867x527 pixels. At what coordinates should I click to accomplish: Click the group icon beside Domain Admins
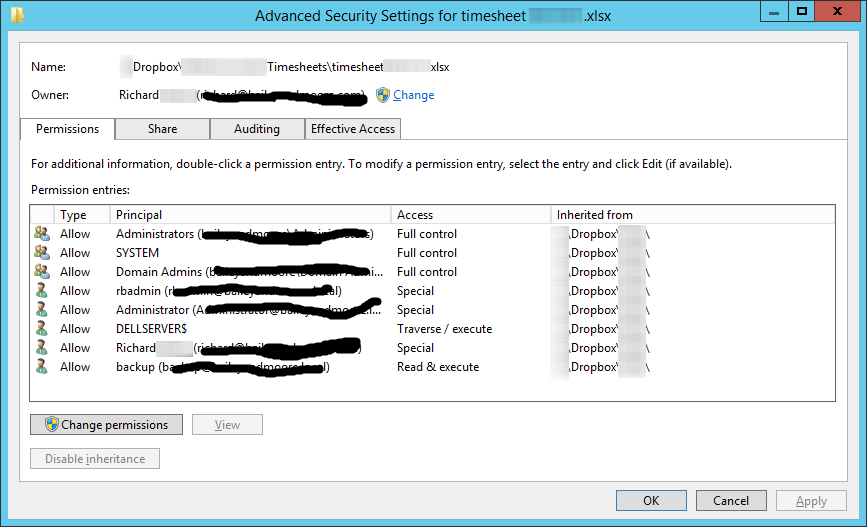[x=41, y=272]
